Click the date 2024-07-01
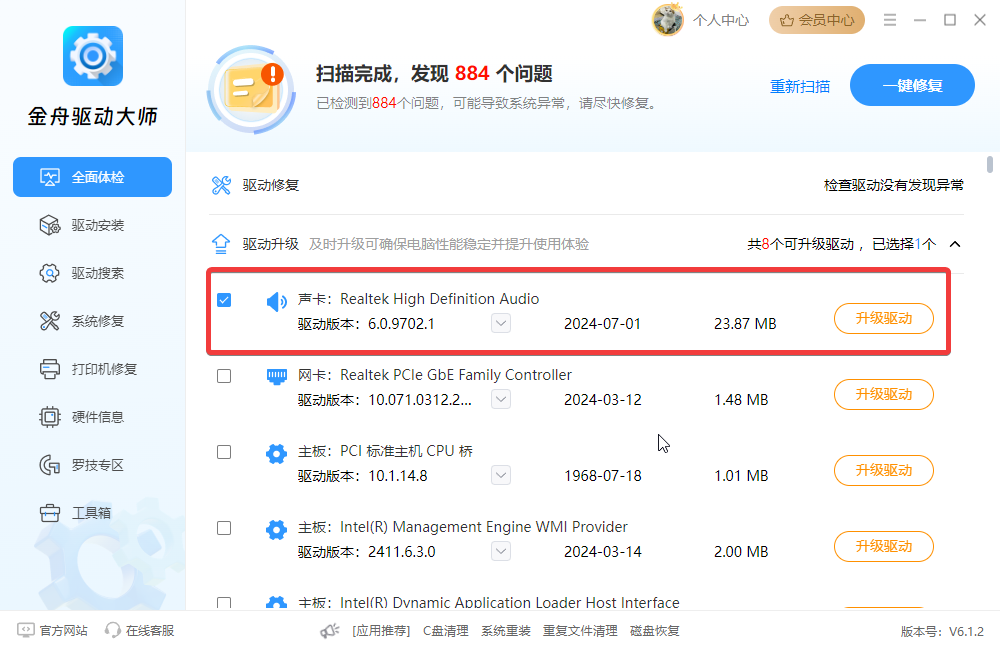The height and width of the screenshot is (650, 1000). [x=602, y=324]
